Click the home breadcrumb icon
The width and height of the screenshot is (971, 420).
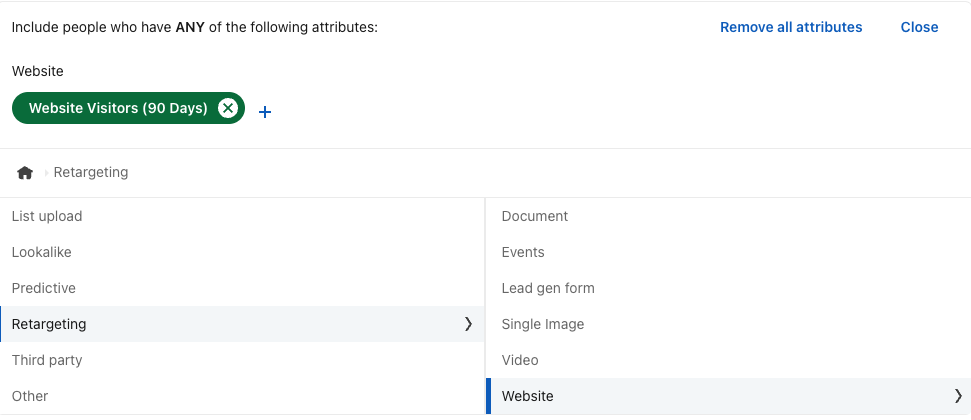[x=25, y=173]
